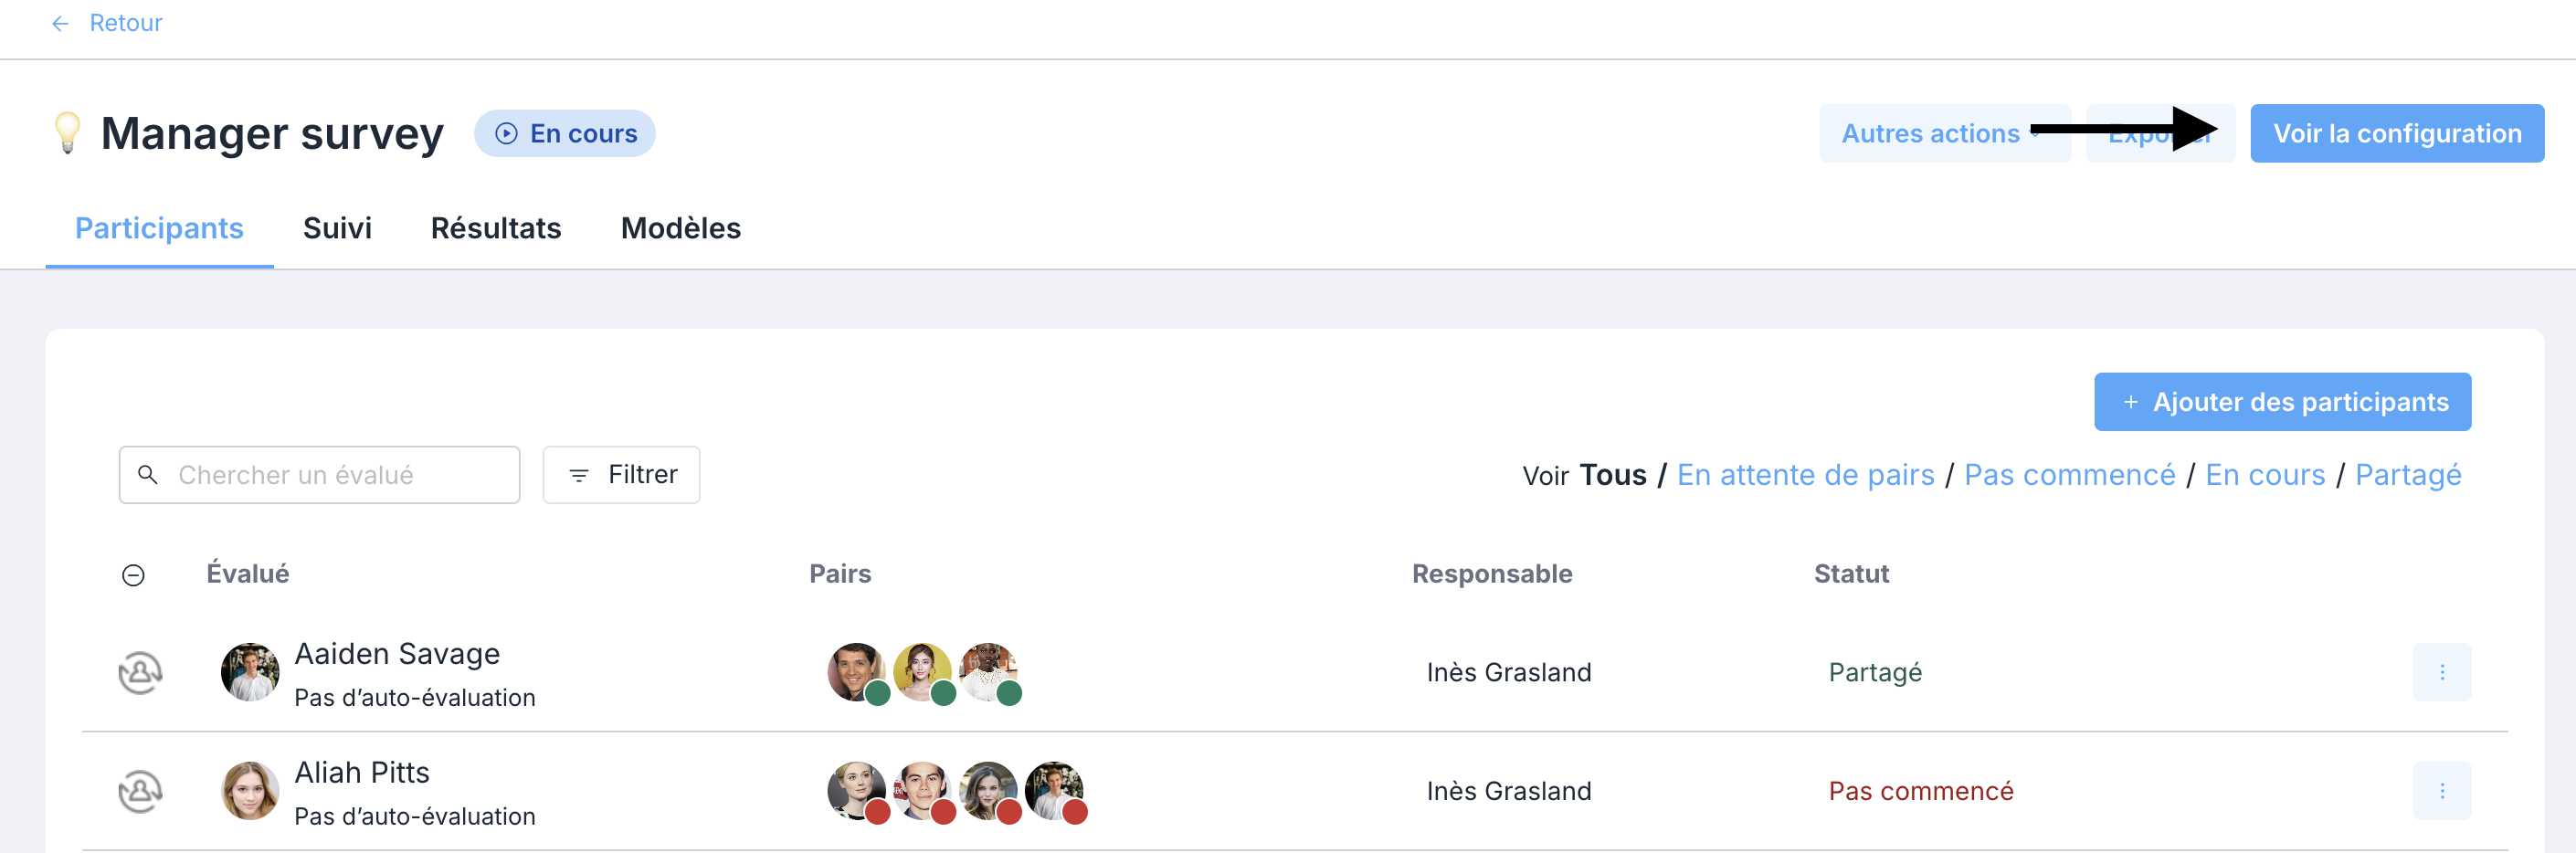Viewport: 2576px width, 853px height.
Task: Filter view by En attente de pairs
Action: coord(1805,475)
